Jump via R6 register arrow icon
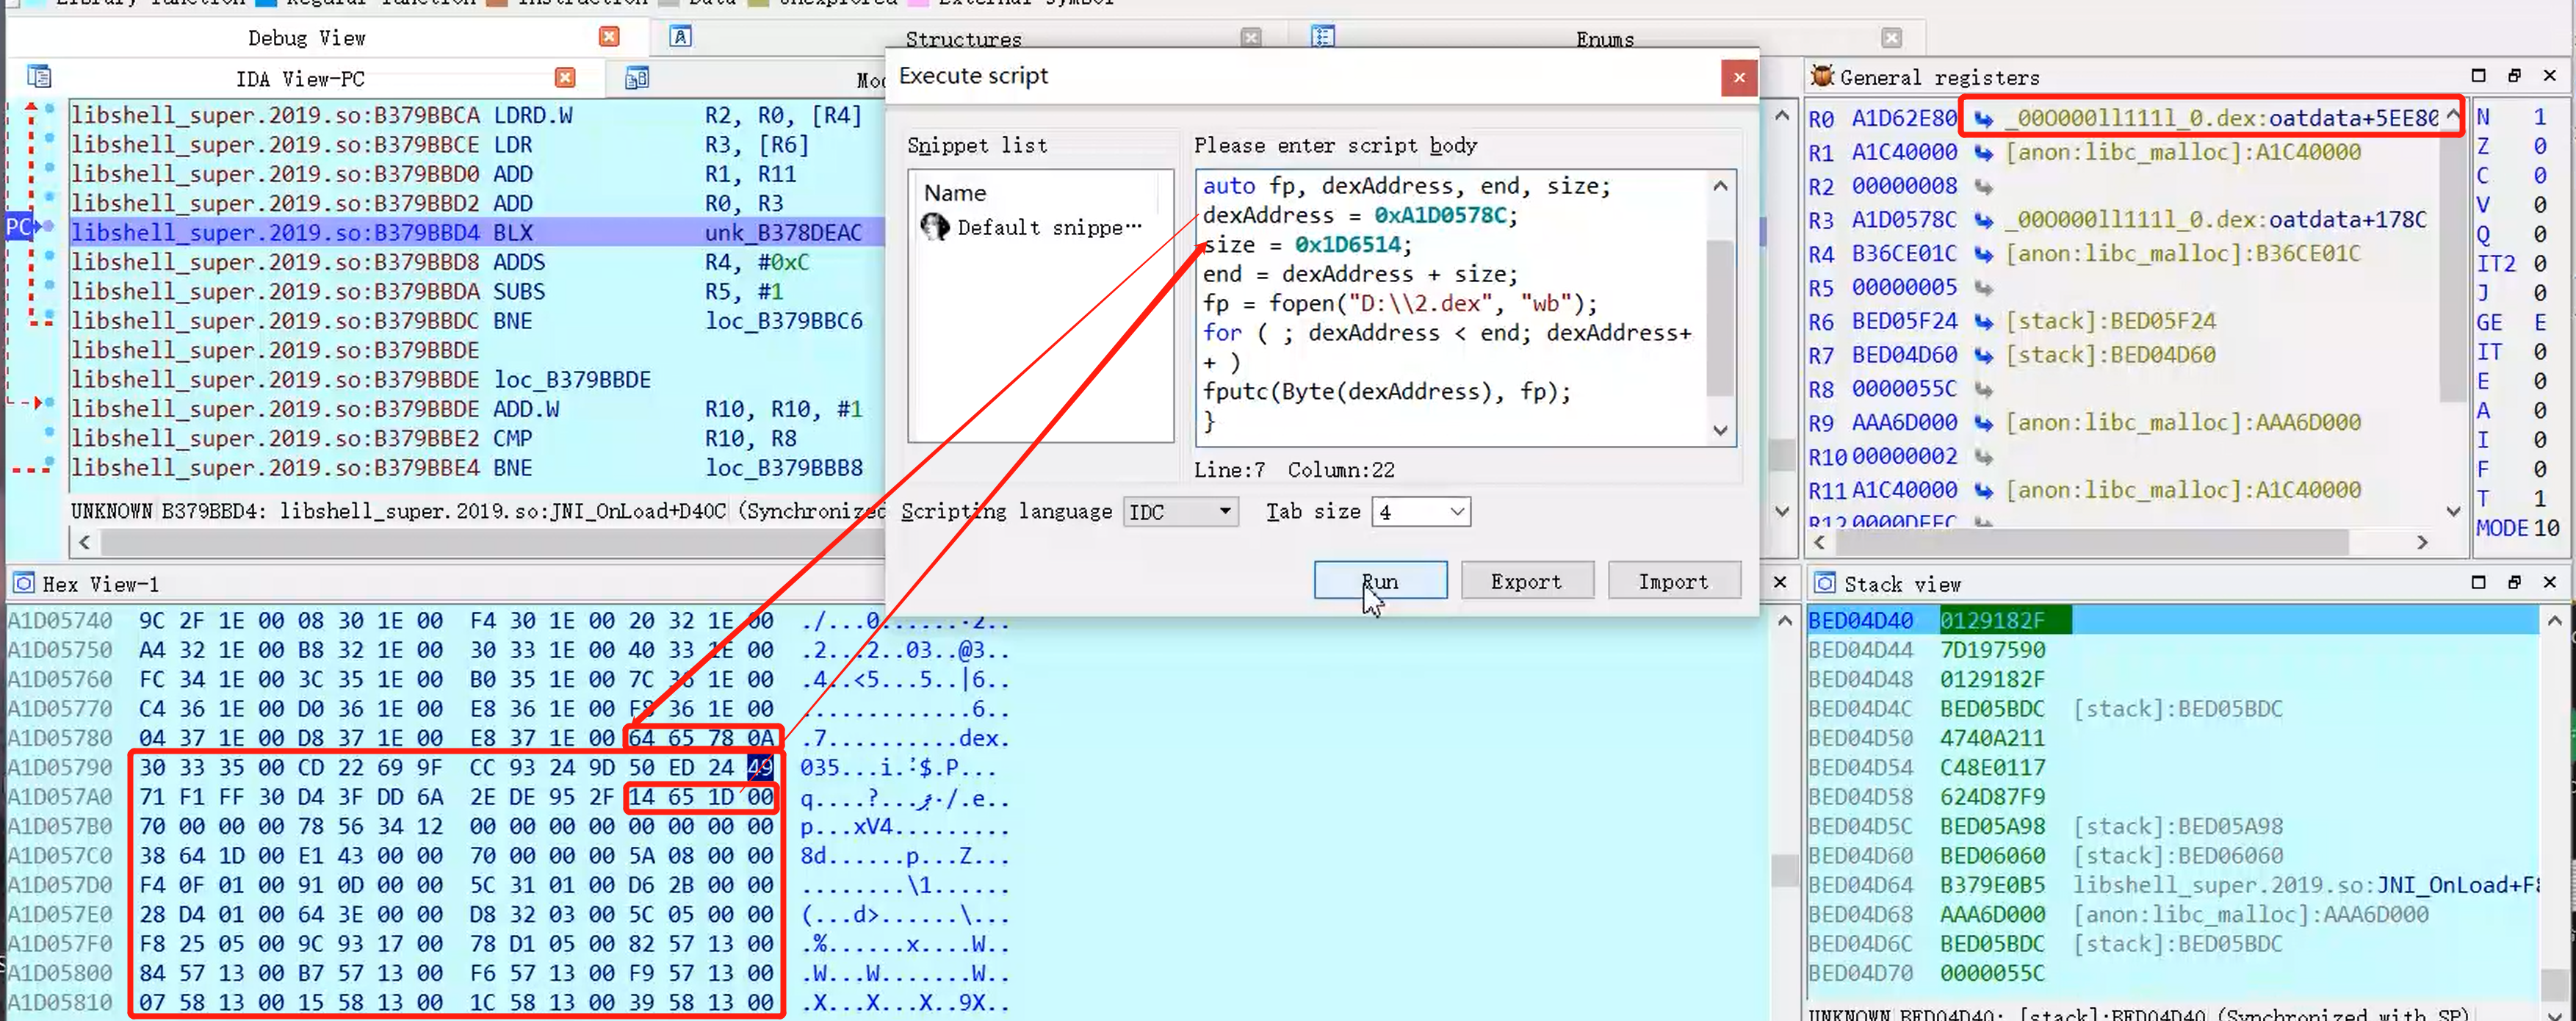The width and height of the screenshot is (2576, 1021). [x=1983, y=322]
